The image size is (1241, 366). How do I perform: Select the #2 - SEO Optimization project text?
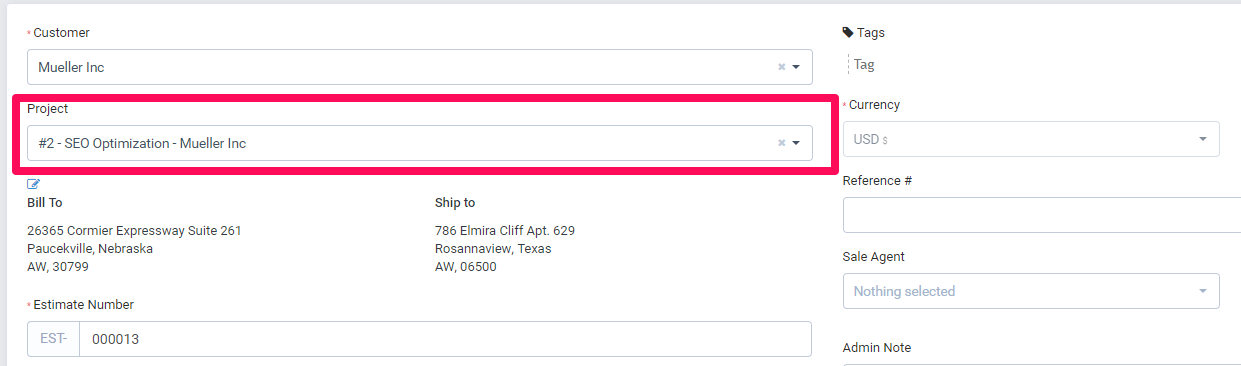point(142,143)
